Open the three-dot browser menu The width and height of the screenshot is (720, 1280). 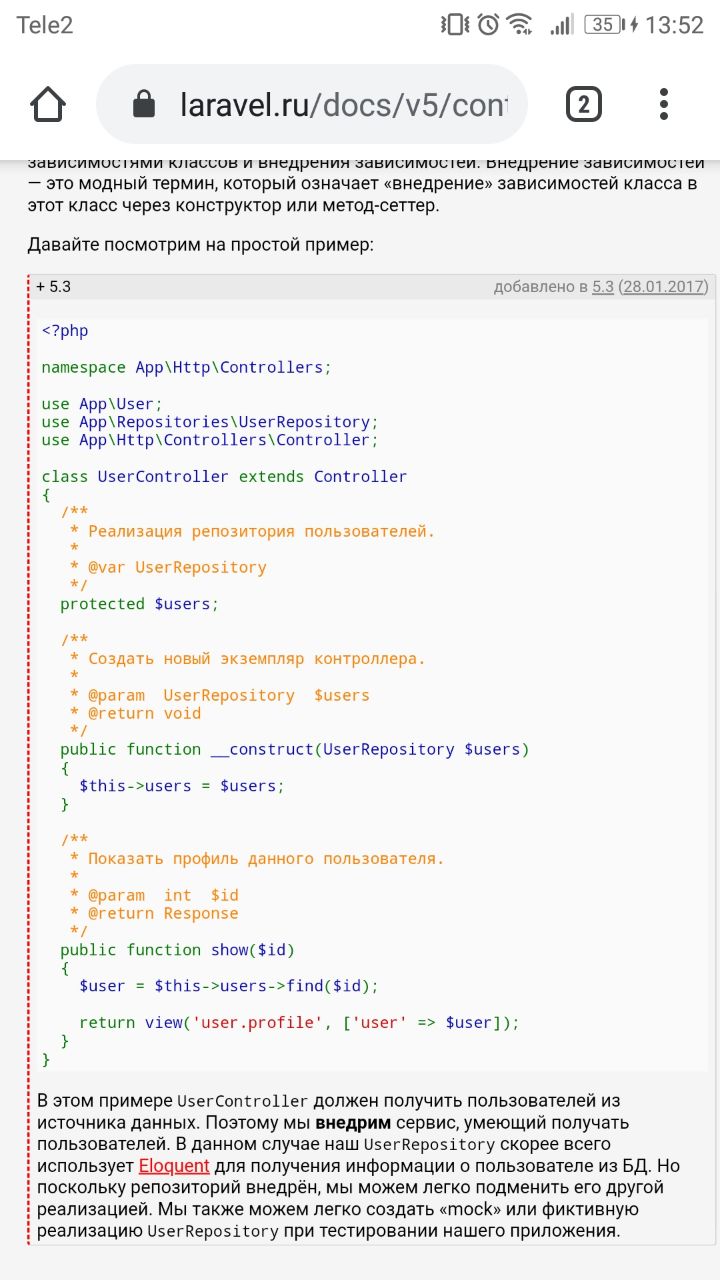click(664, 104)
